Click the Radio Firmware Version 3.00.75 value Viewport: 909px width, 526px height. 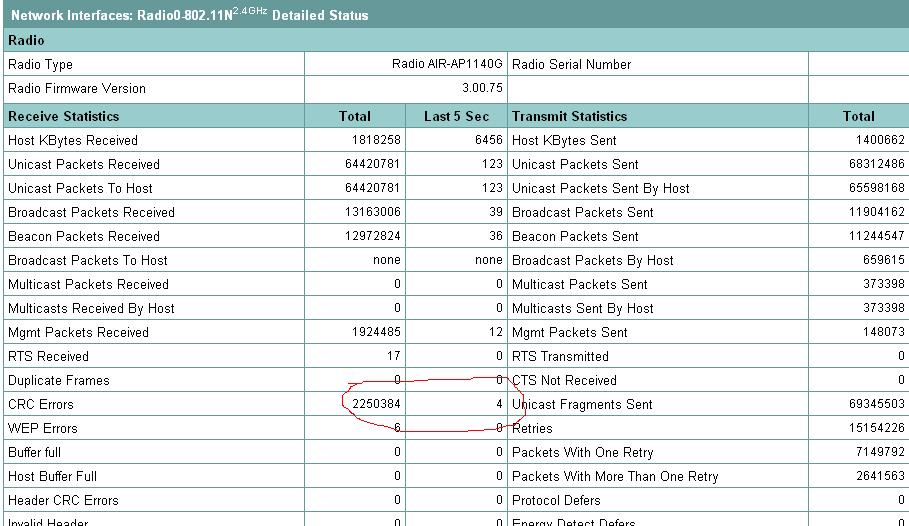point(482,88)
